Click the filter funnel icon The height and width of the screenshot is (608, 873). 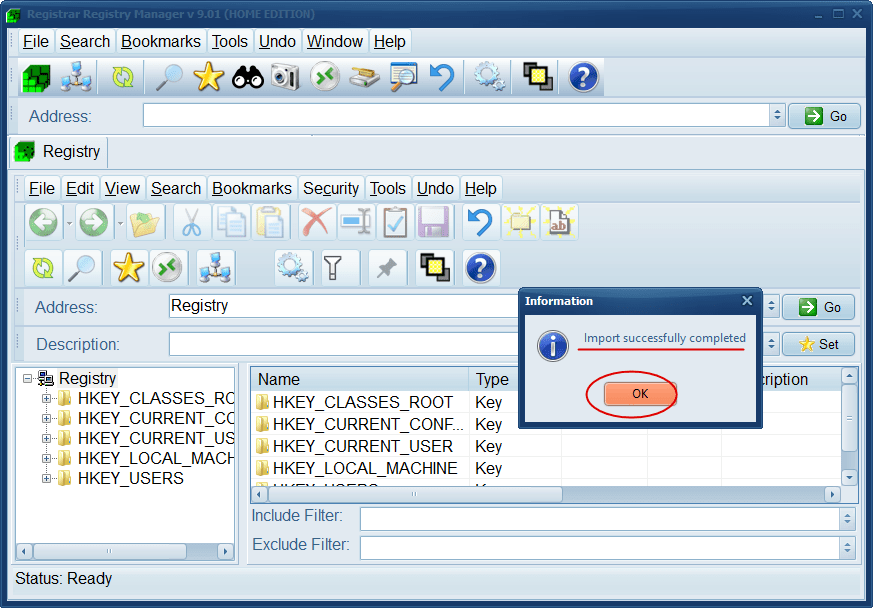tap(332, 267)
